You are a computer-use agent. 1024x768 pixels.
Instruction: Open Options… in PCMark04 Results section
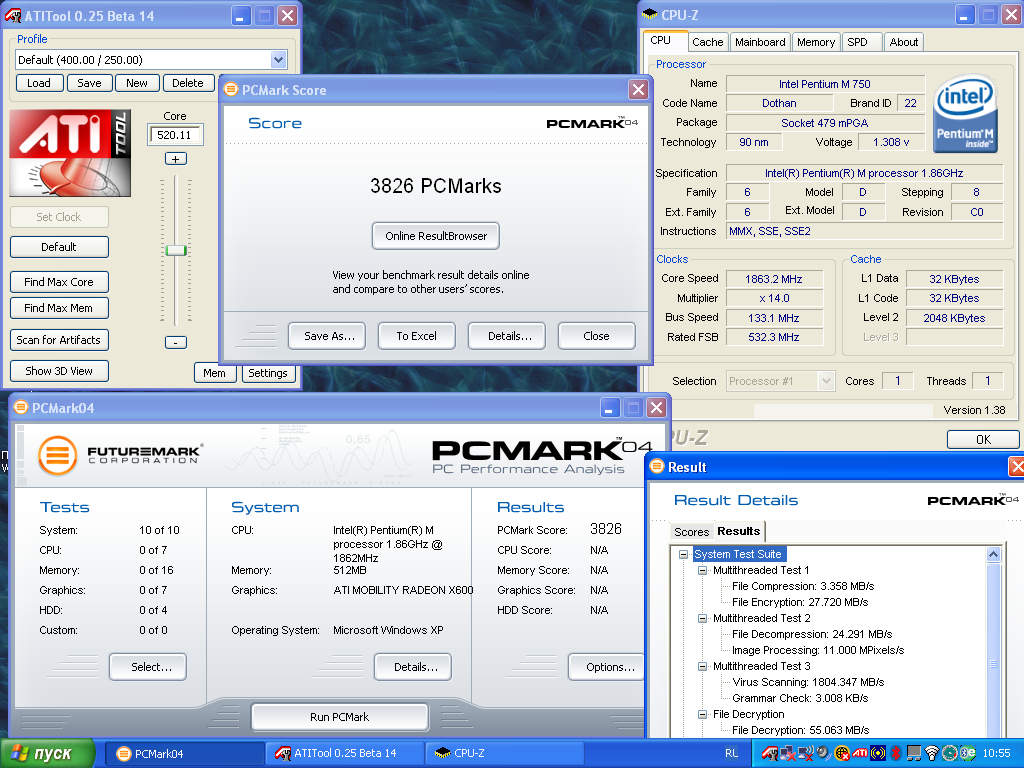(x=608, y=667)
